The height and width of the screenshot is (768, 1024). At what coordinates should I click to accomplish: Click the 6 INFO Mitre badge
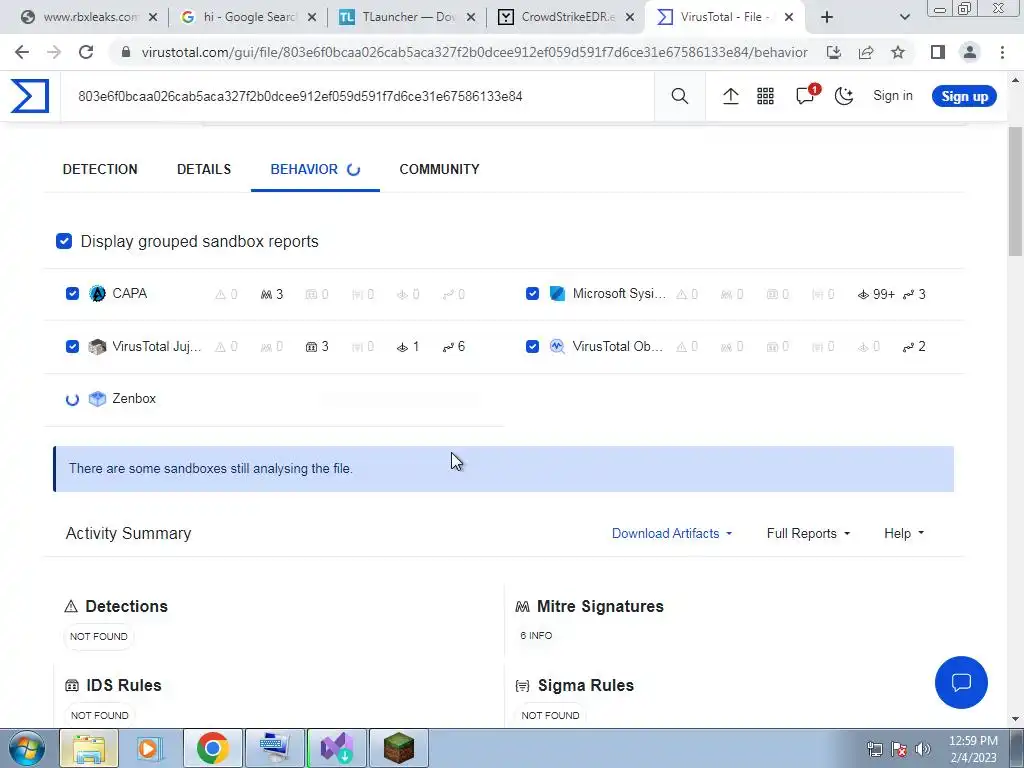tap(536, 635)
